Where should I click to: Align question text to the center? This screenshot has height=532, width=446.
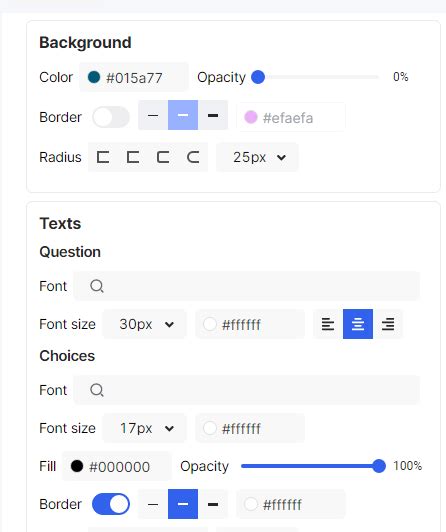(358, 324)
